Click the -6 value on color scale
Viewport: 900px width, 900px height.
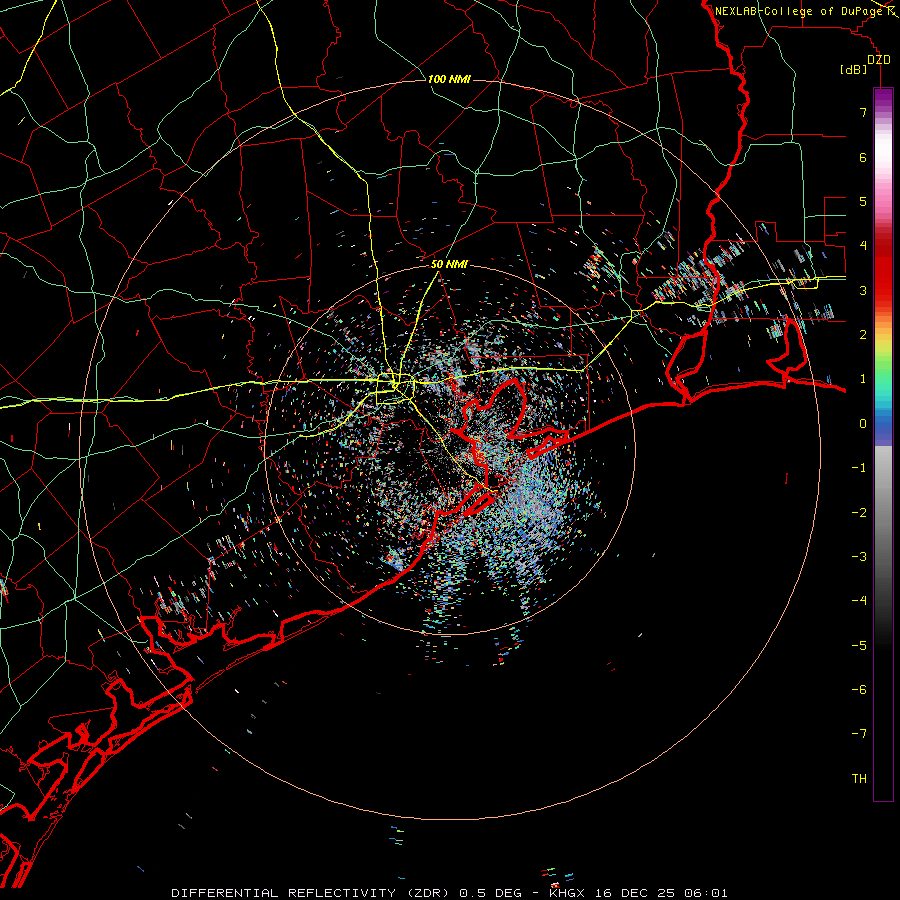(x=859, y=690)
